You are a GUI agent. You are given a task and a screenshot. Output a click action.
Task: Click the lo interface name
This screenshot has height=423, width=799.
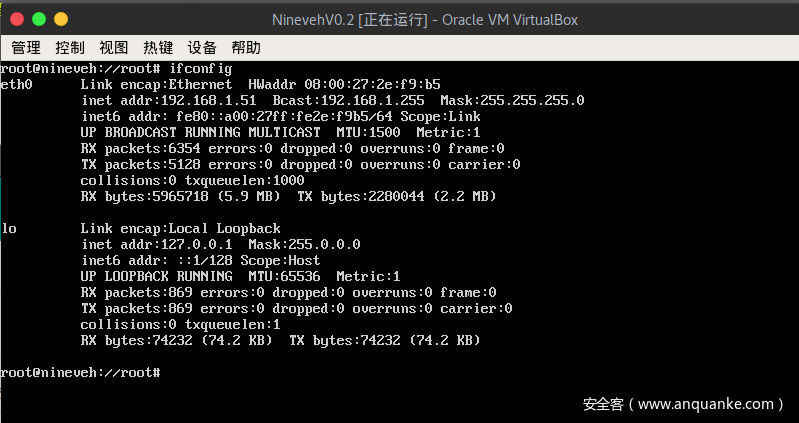[9, 228]
